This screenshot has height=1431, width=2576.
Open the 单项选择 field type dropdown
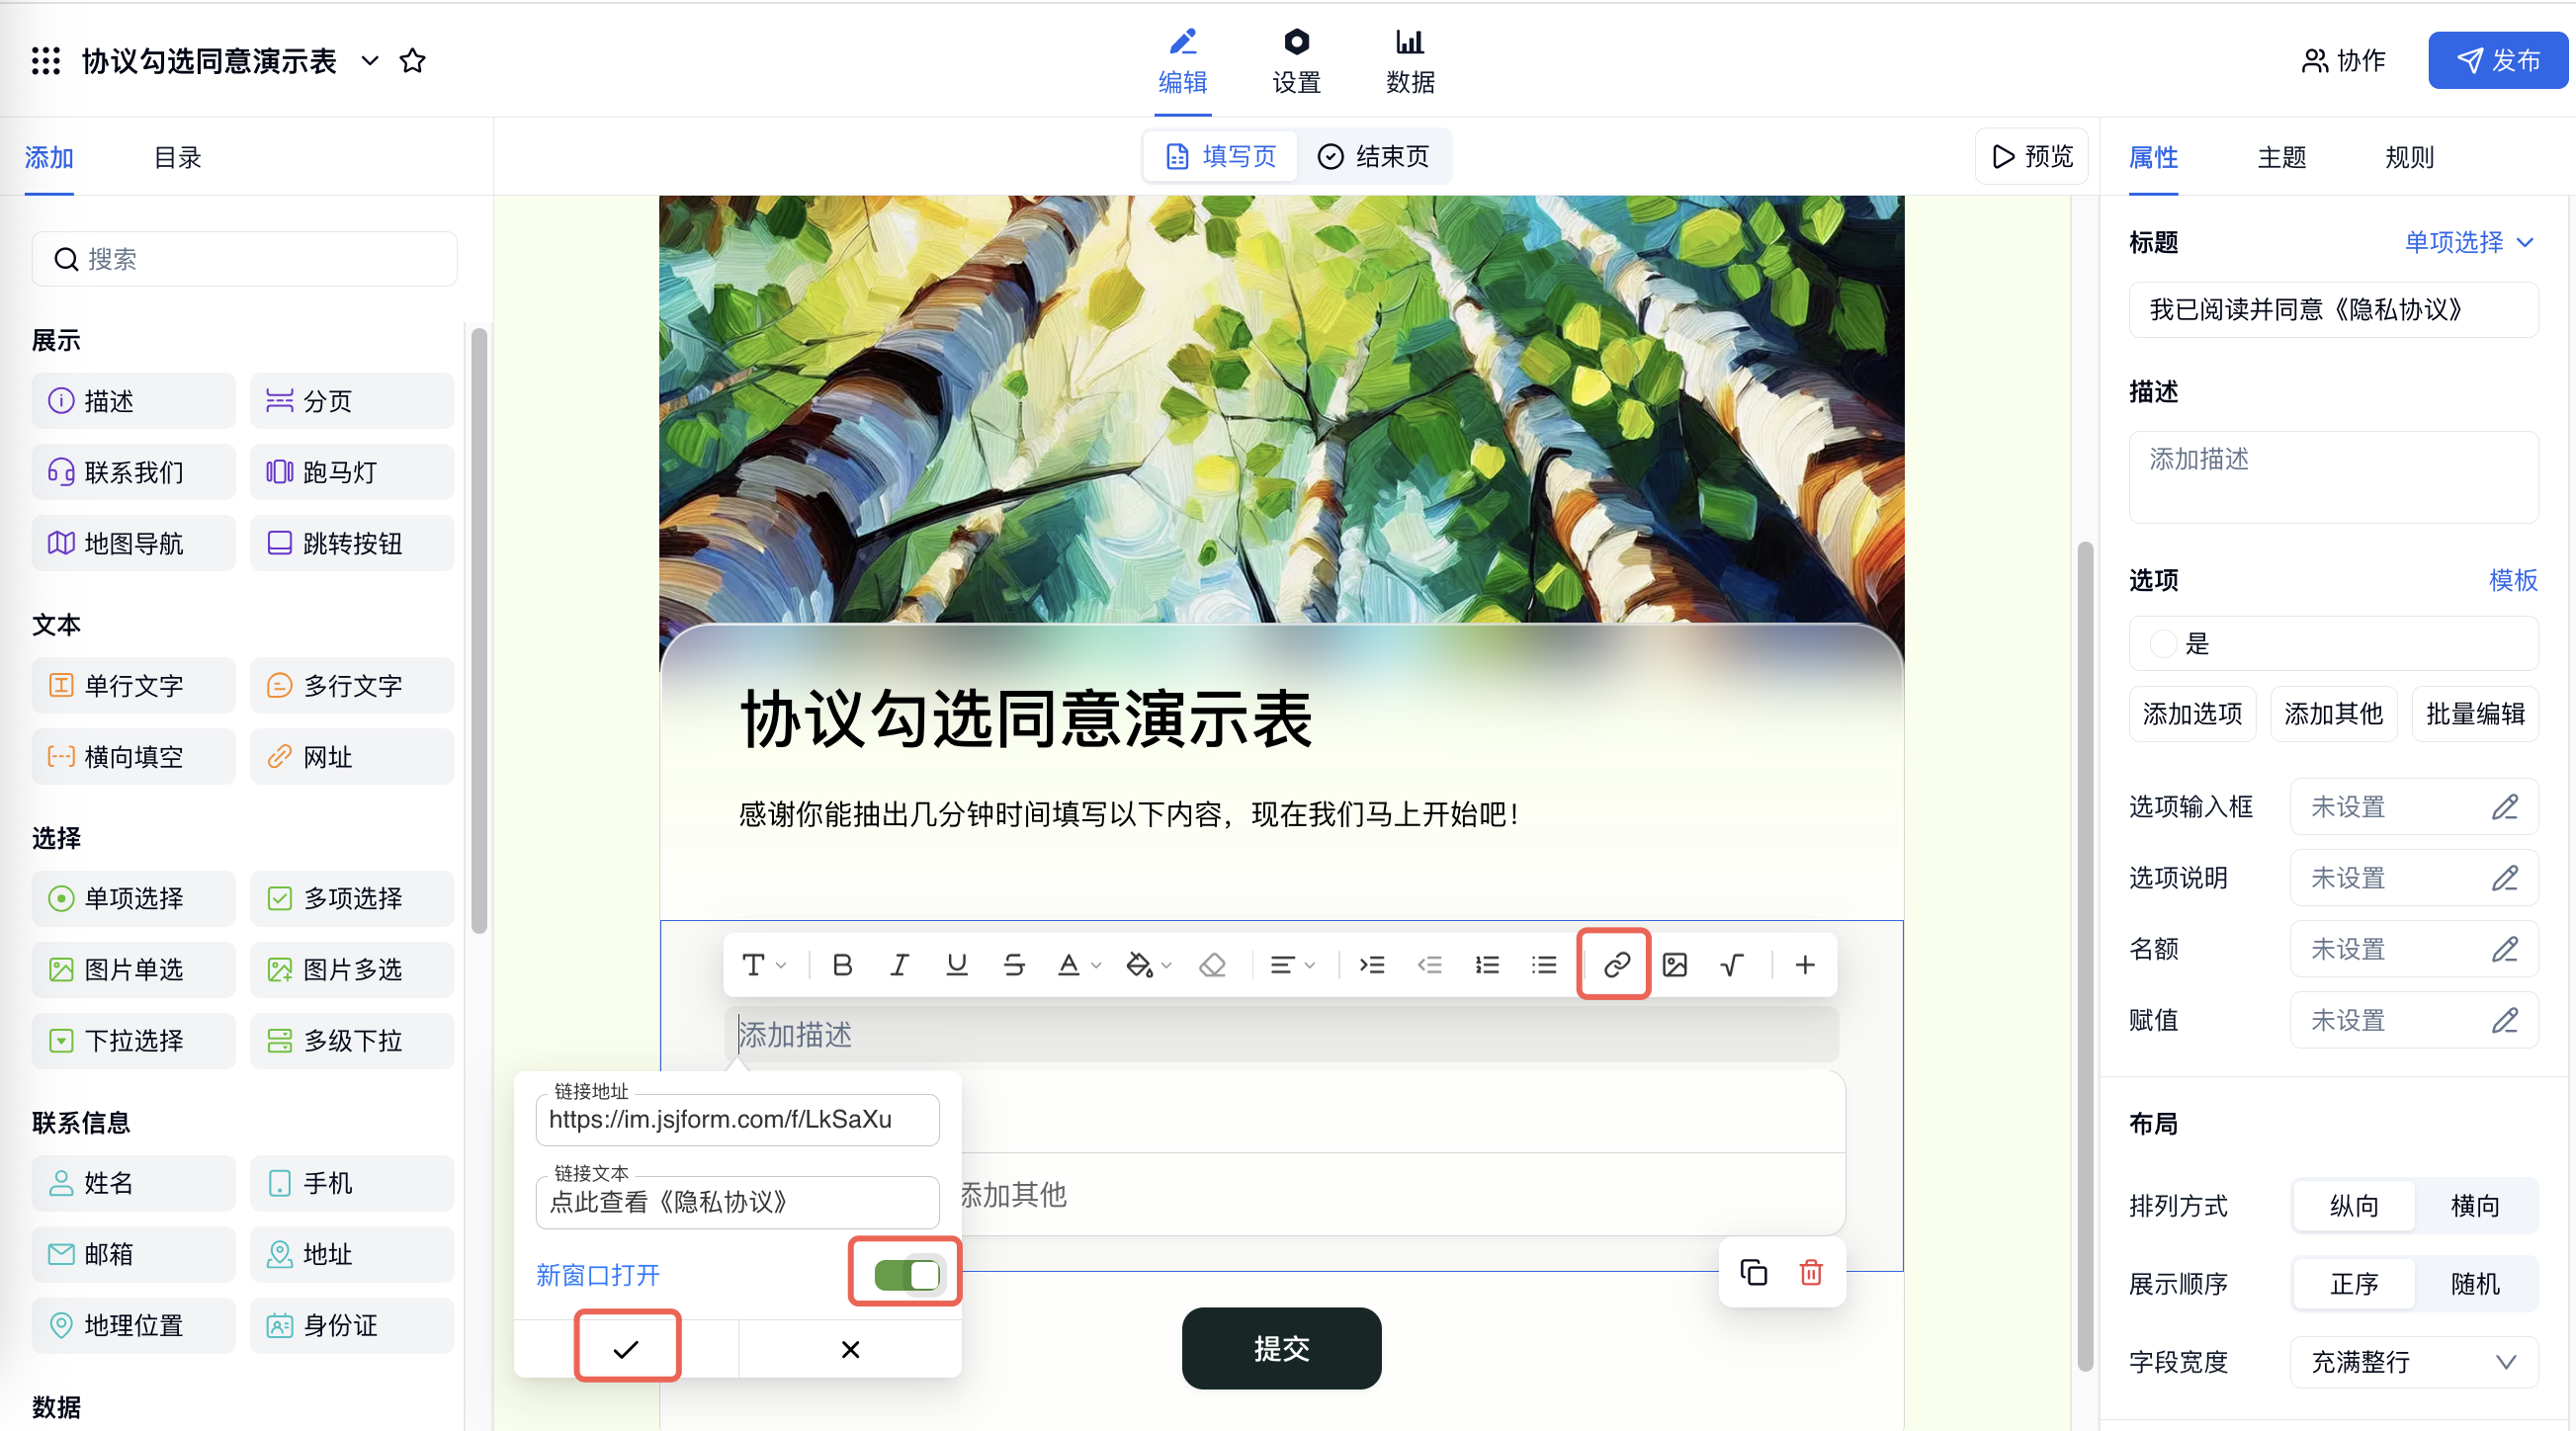(x=2469, y=242)
